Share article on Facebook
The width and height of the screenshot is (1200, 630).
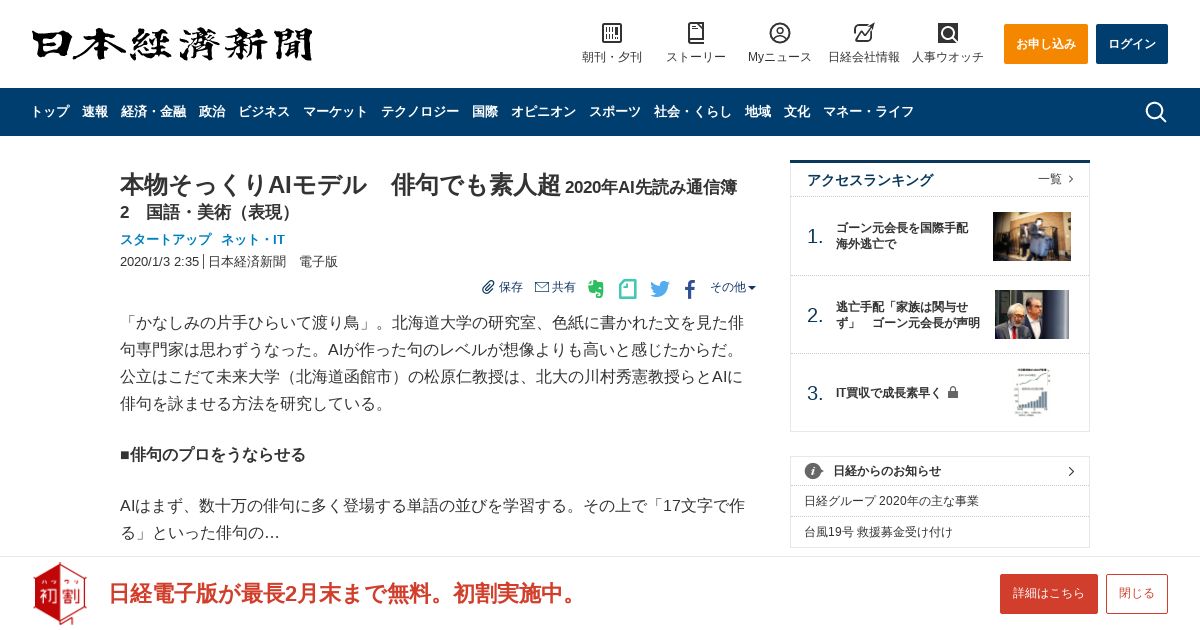tap(690, 289)
